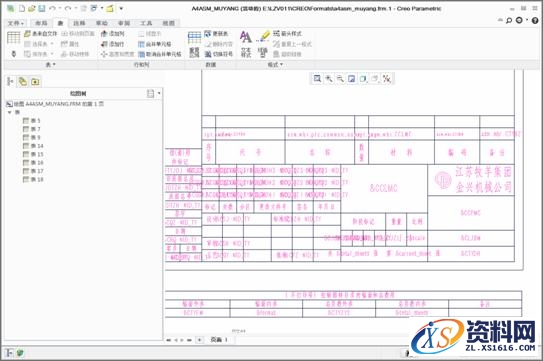Click the status bar navigator toggle icon at bottom left
This screenshot has height=361, width=543.
pyautogui.click(x=9, y=353)
